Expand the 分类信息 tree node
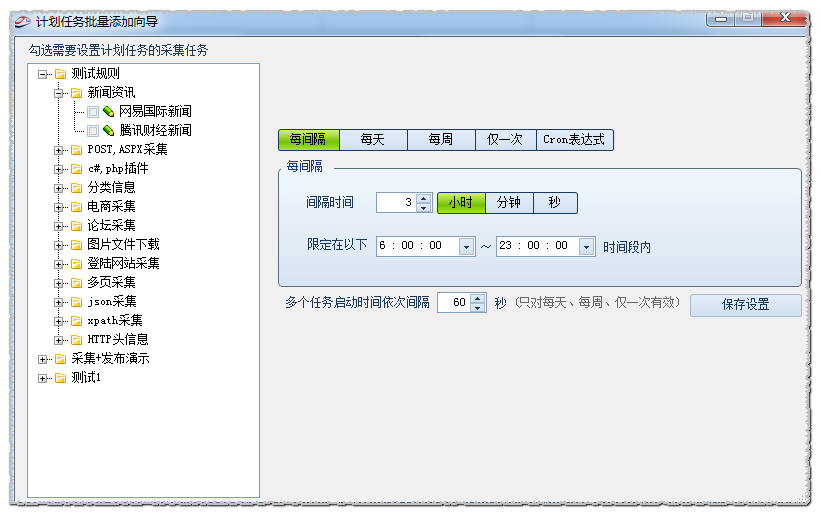This screenshot has height=515, width=820. (x=60, y=188)
